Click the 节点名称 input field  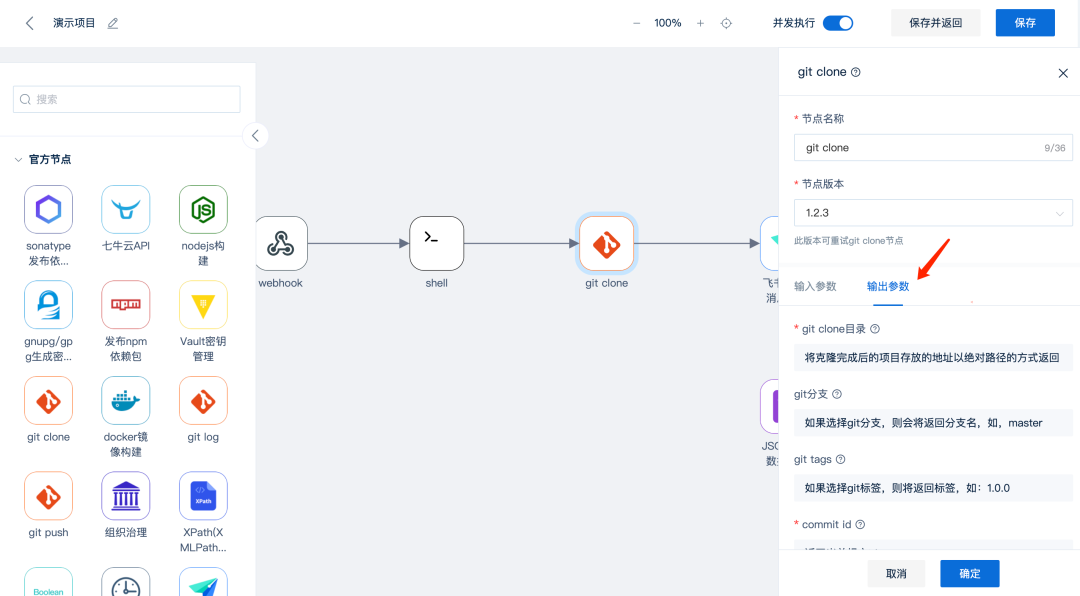(x=933, y=147)
